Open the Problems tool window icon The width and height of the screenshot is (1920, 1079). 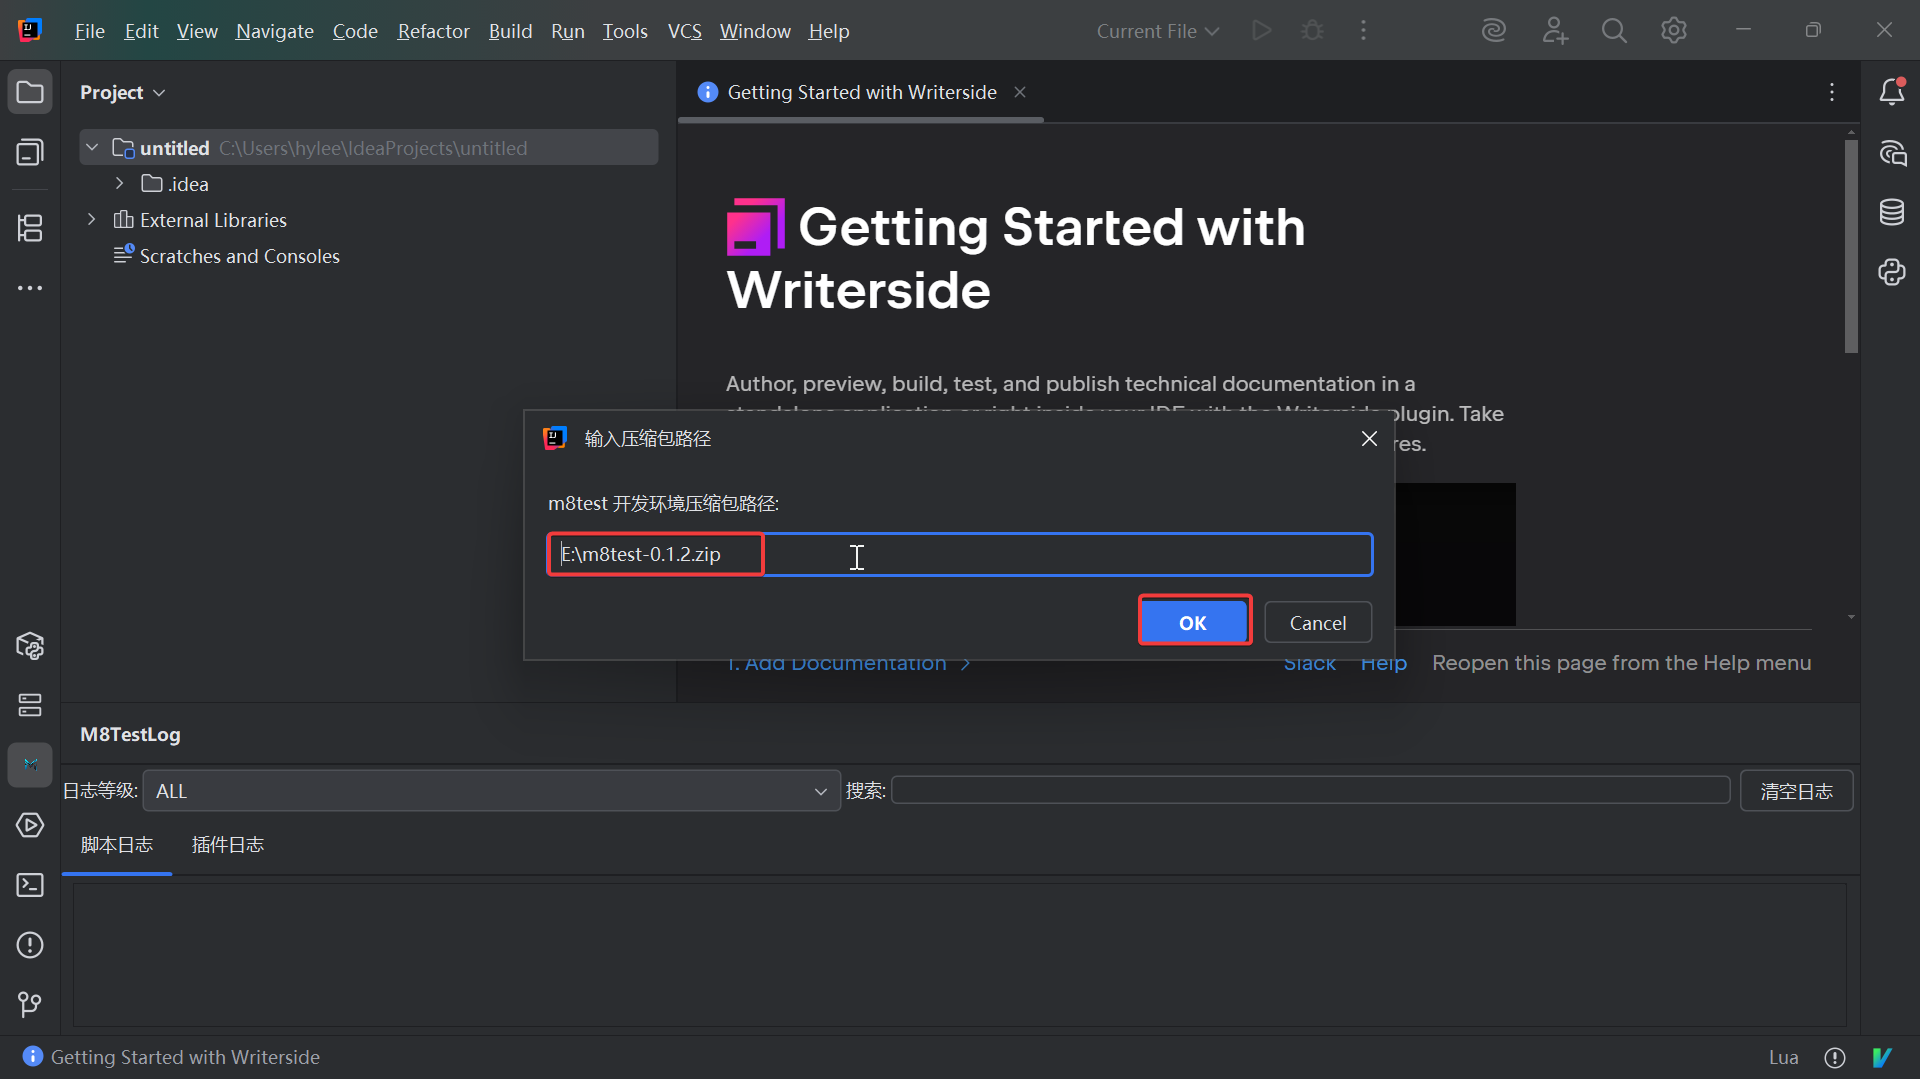coord(30,945)
